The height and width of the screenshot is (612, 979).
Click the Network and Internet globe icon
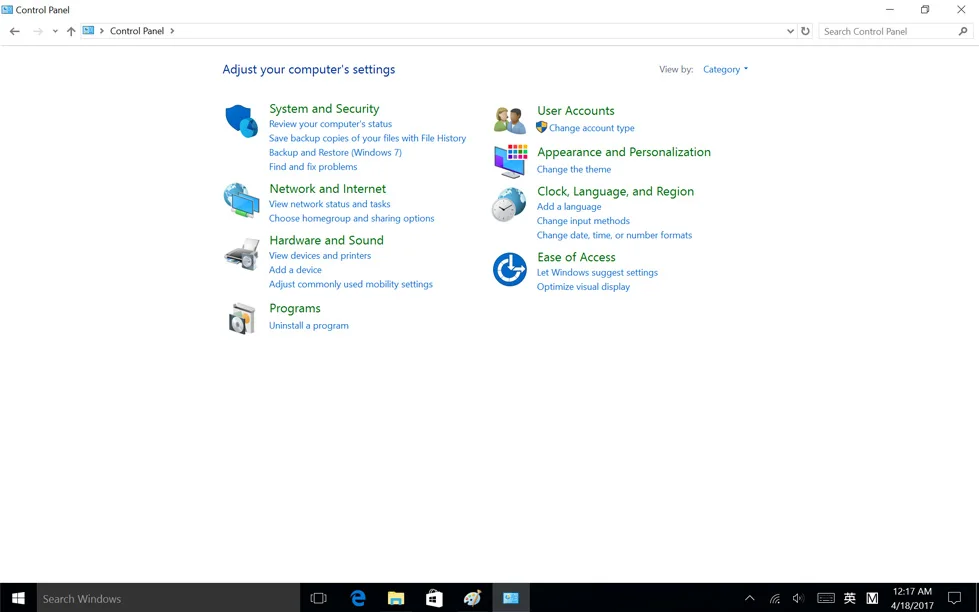click(242, 200)
